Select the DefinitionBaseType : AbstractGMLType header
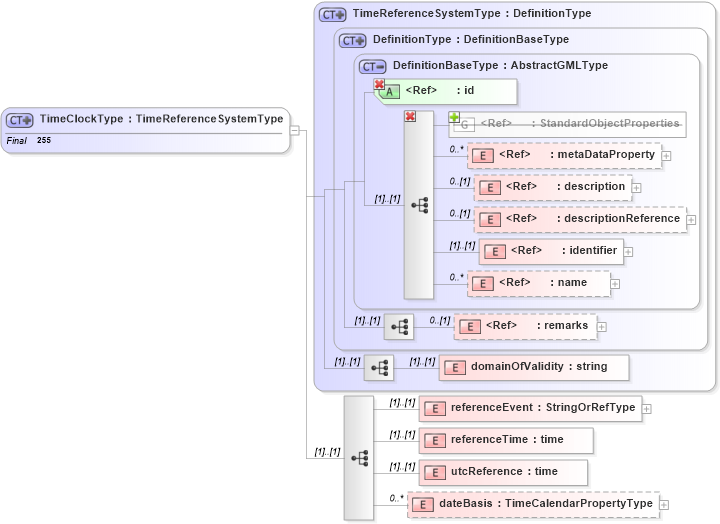 [500, 66]
